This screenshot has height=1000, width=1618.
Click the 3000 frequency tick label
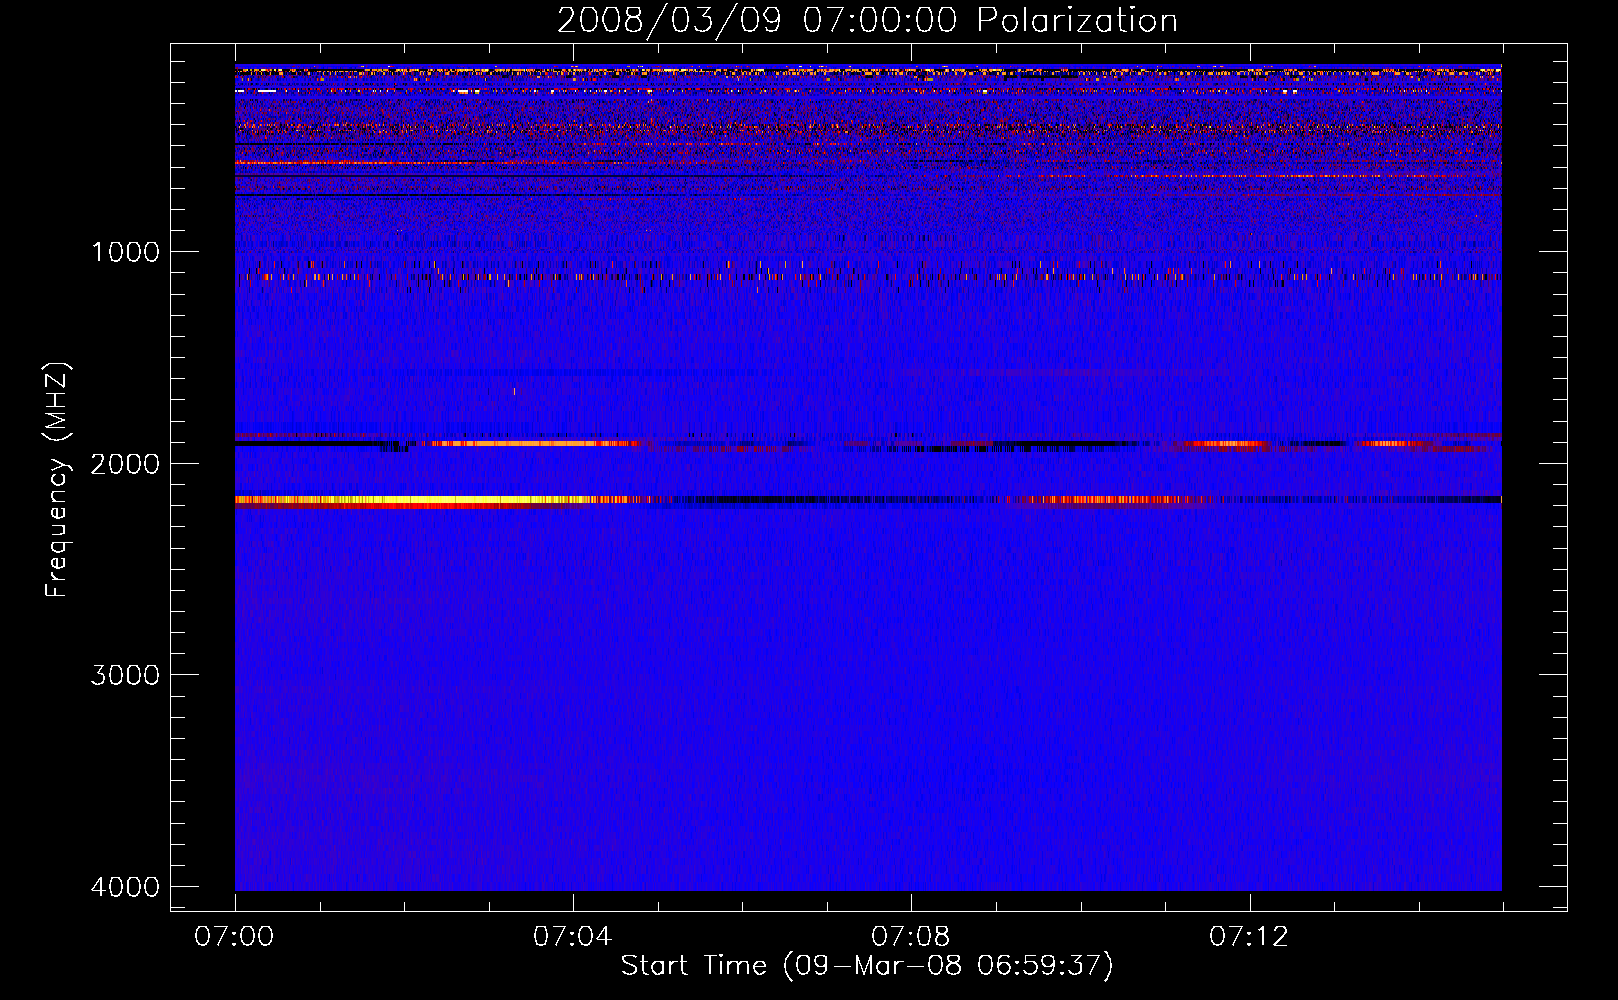point(125,675)
